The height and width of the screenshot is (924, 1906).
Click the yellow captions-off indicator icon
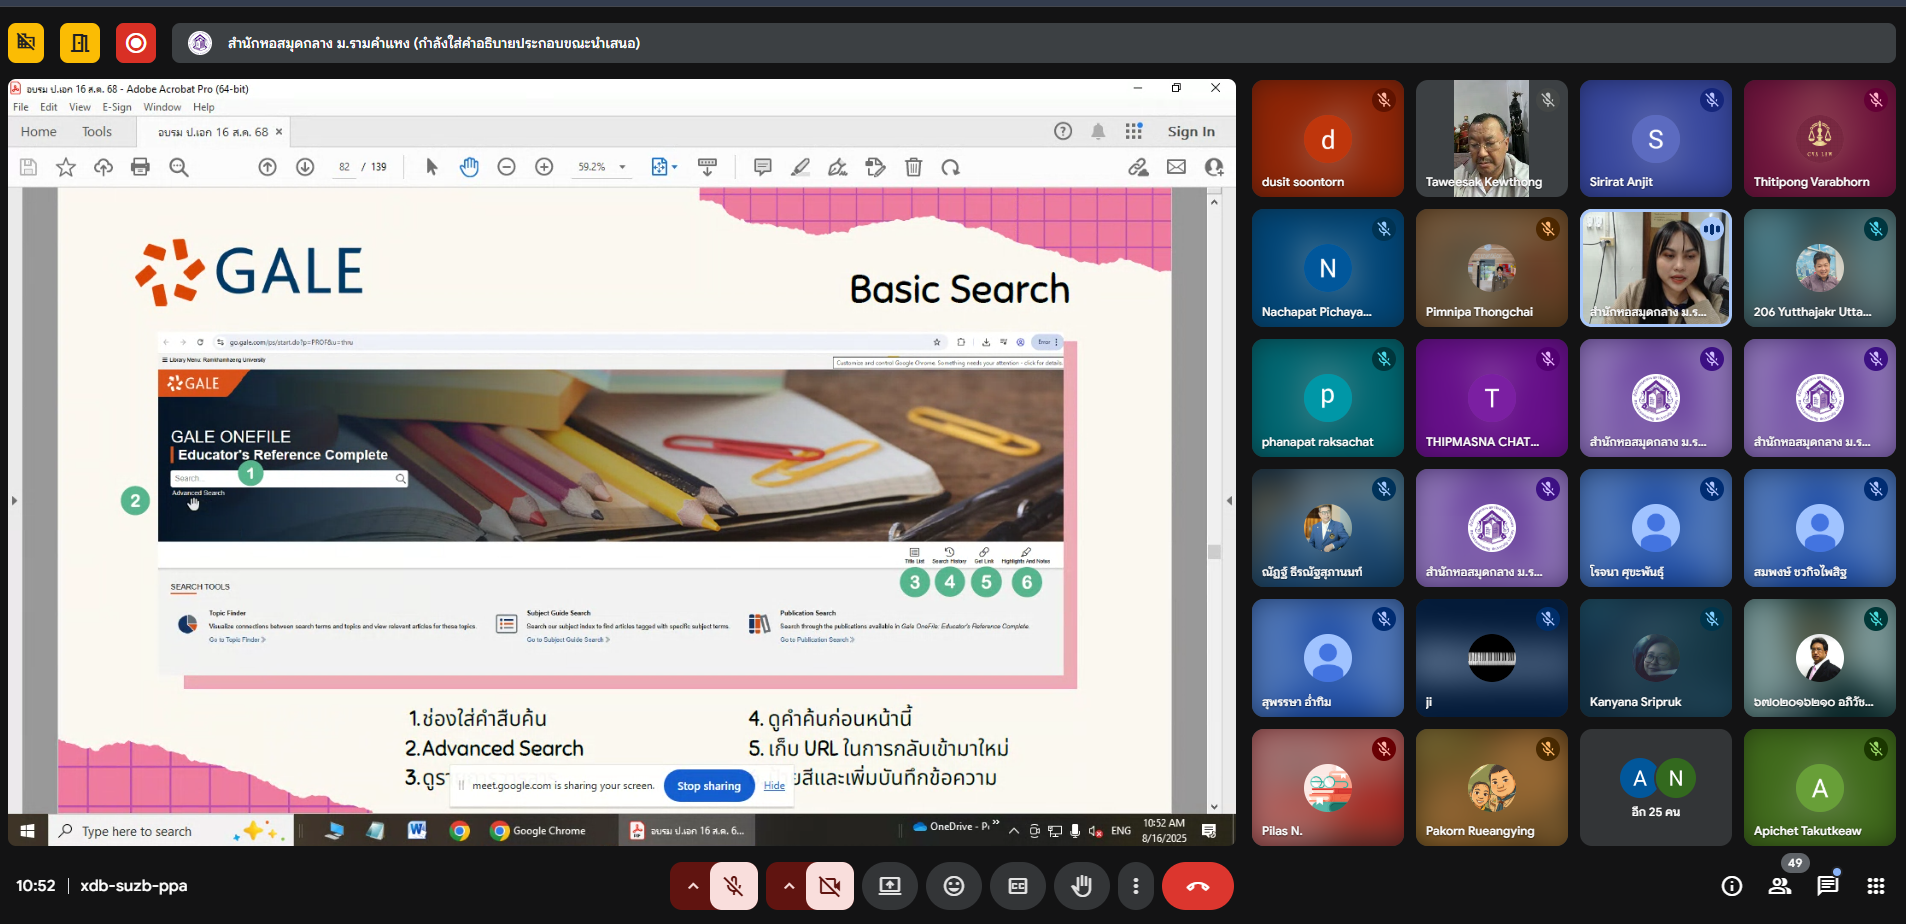[26, 43]
